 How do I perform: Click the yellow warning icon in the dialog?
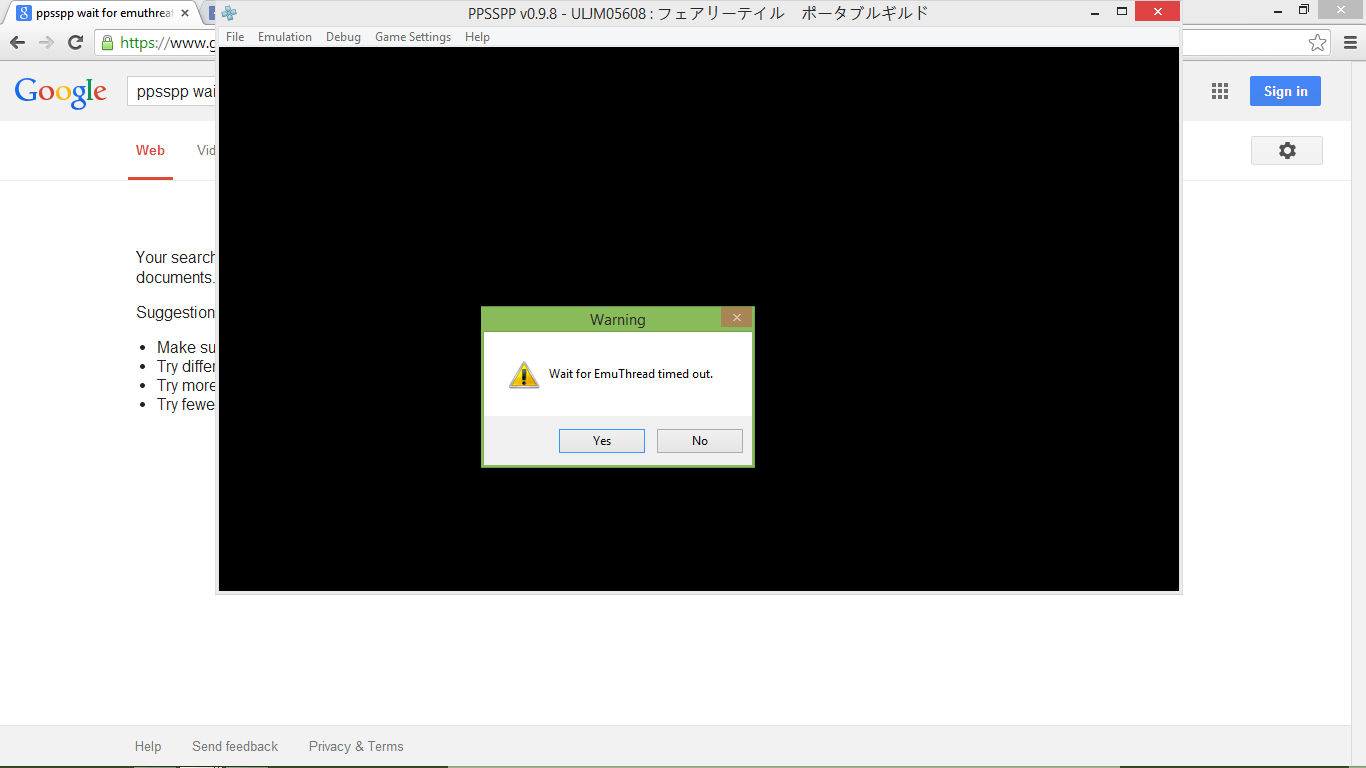point(524,375)
